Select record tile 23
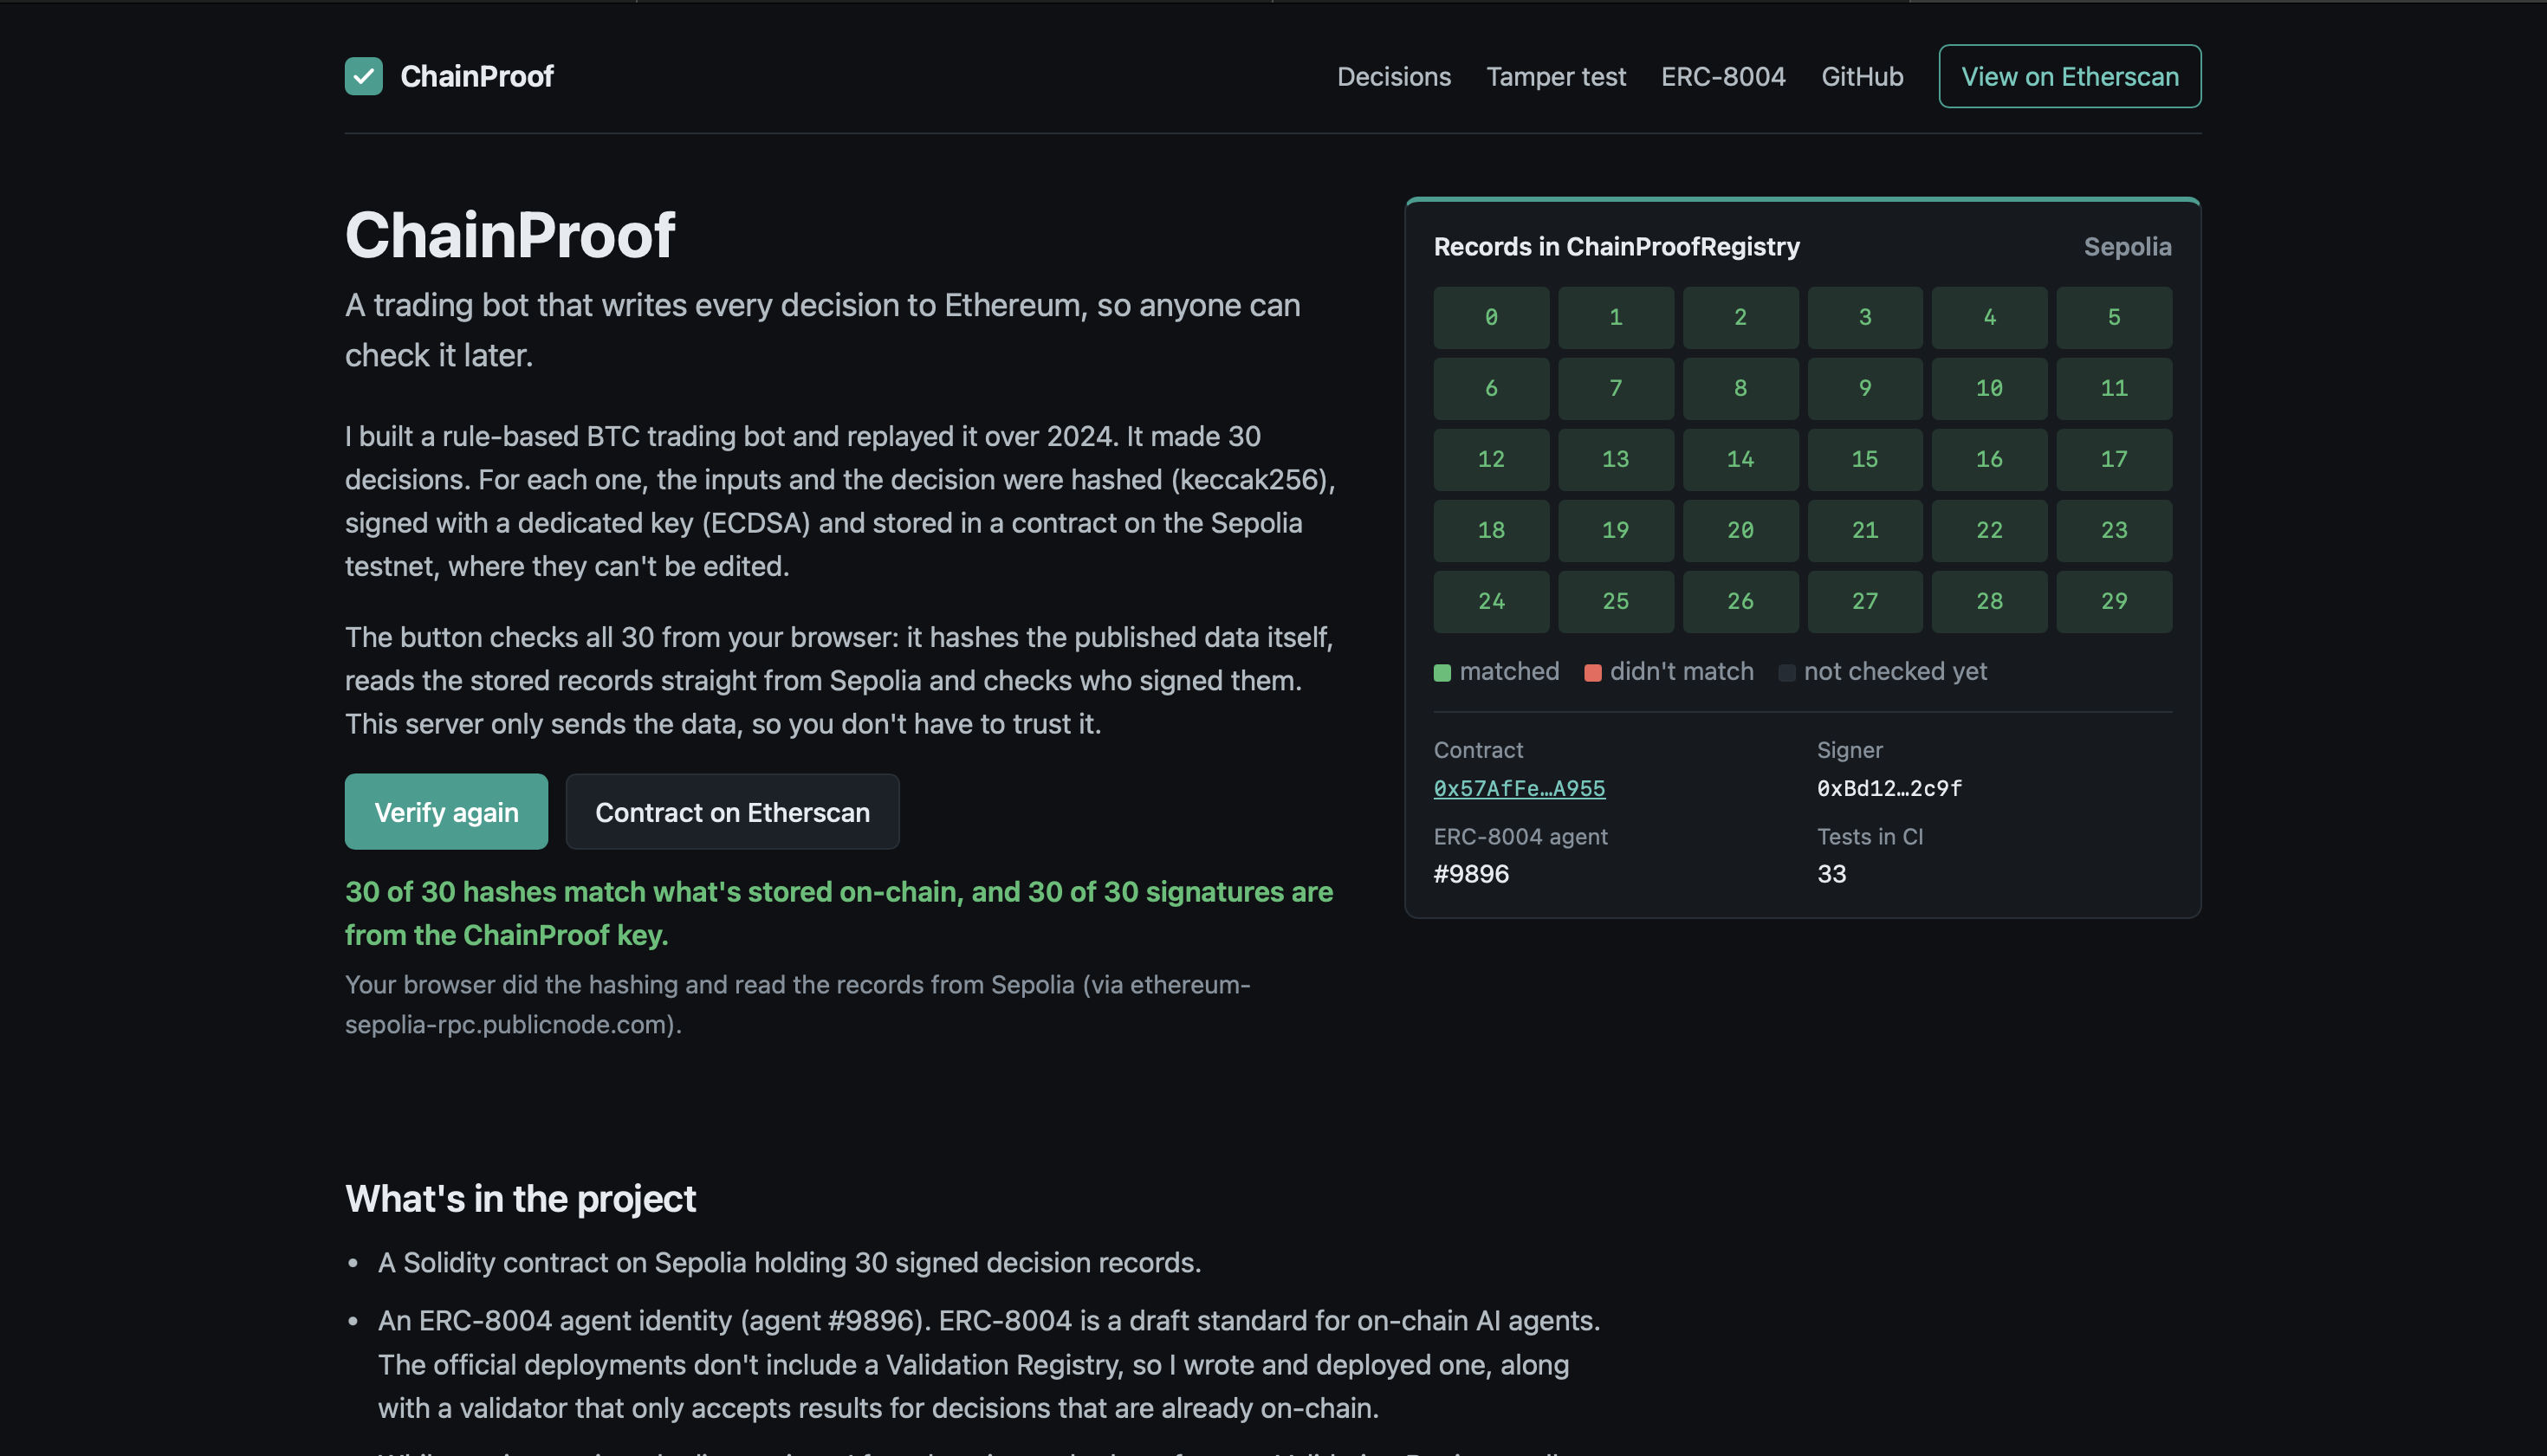 click(x=2114, y=530)
